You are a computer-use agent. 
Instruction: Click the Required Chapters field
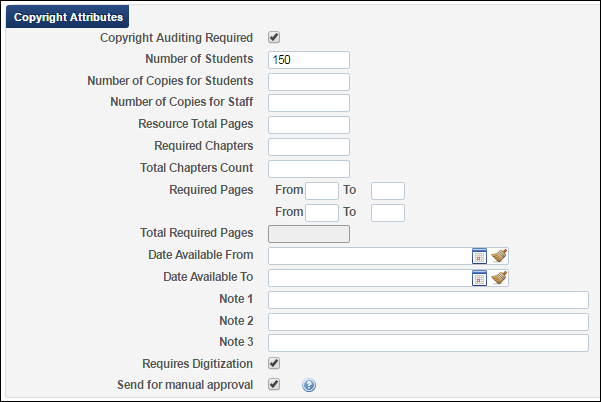(x=309, y=147)
